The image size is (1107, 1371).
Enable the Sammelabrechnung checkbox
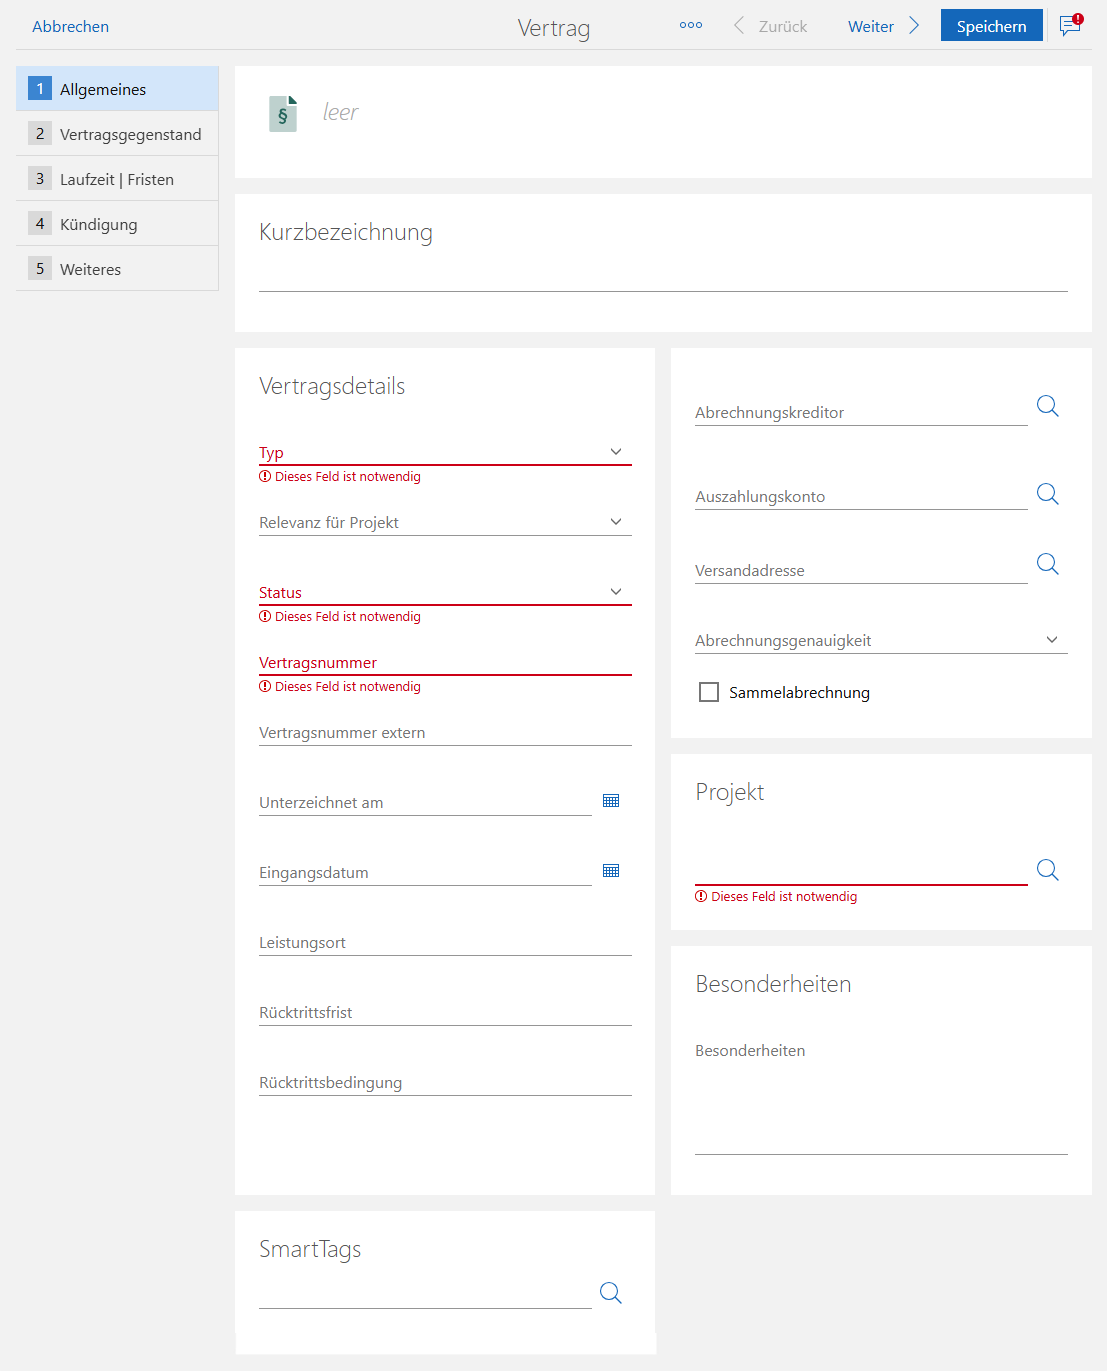click(x=709, y=691)
